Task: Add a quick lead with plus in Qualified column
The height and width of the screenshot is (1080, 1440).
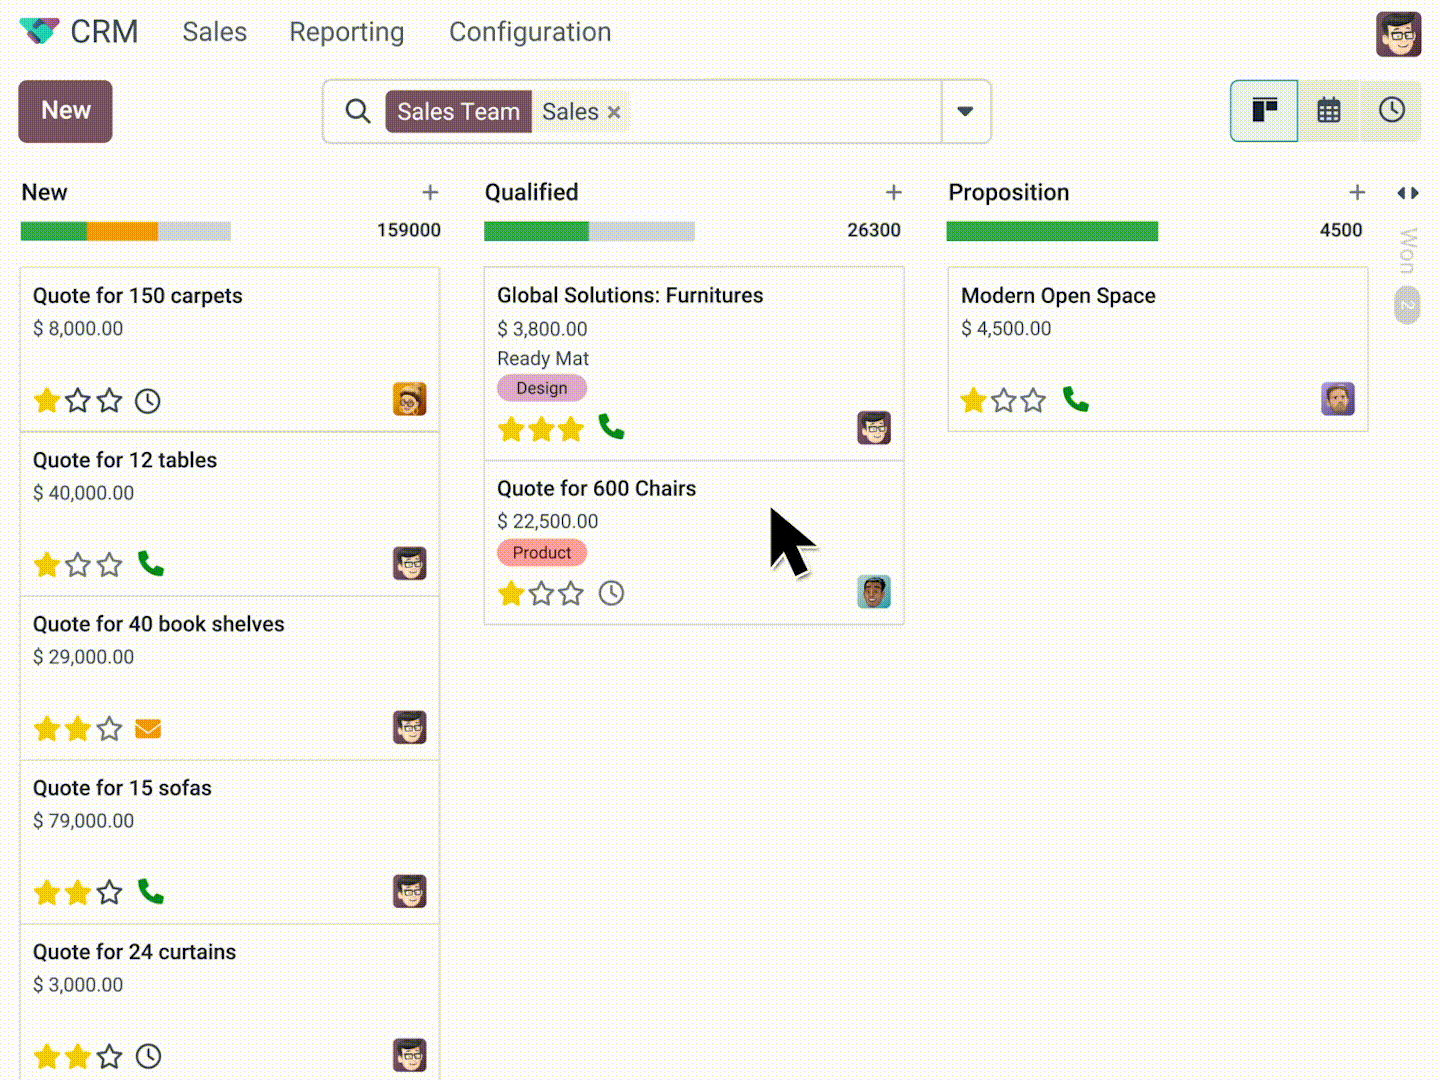Action: click(893, 192)
